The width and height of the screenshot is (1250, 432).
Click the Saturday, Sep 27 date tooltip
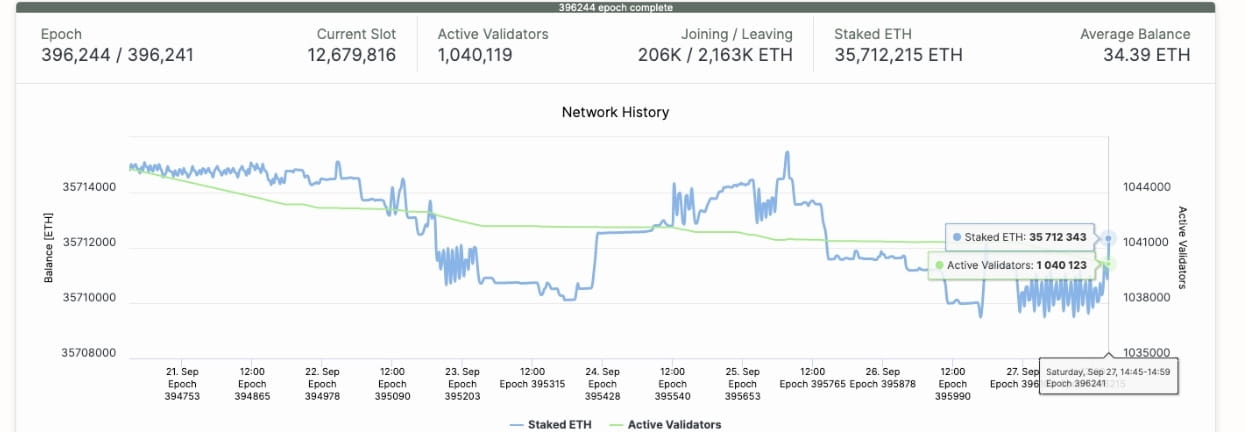[x=1108, y=377]
